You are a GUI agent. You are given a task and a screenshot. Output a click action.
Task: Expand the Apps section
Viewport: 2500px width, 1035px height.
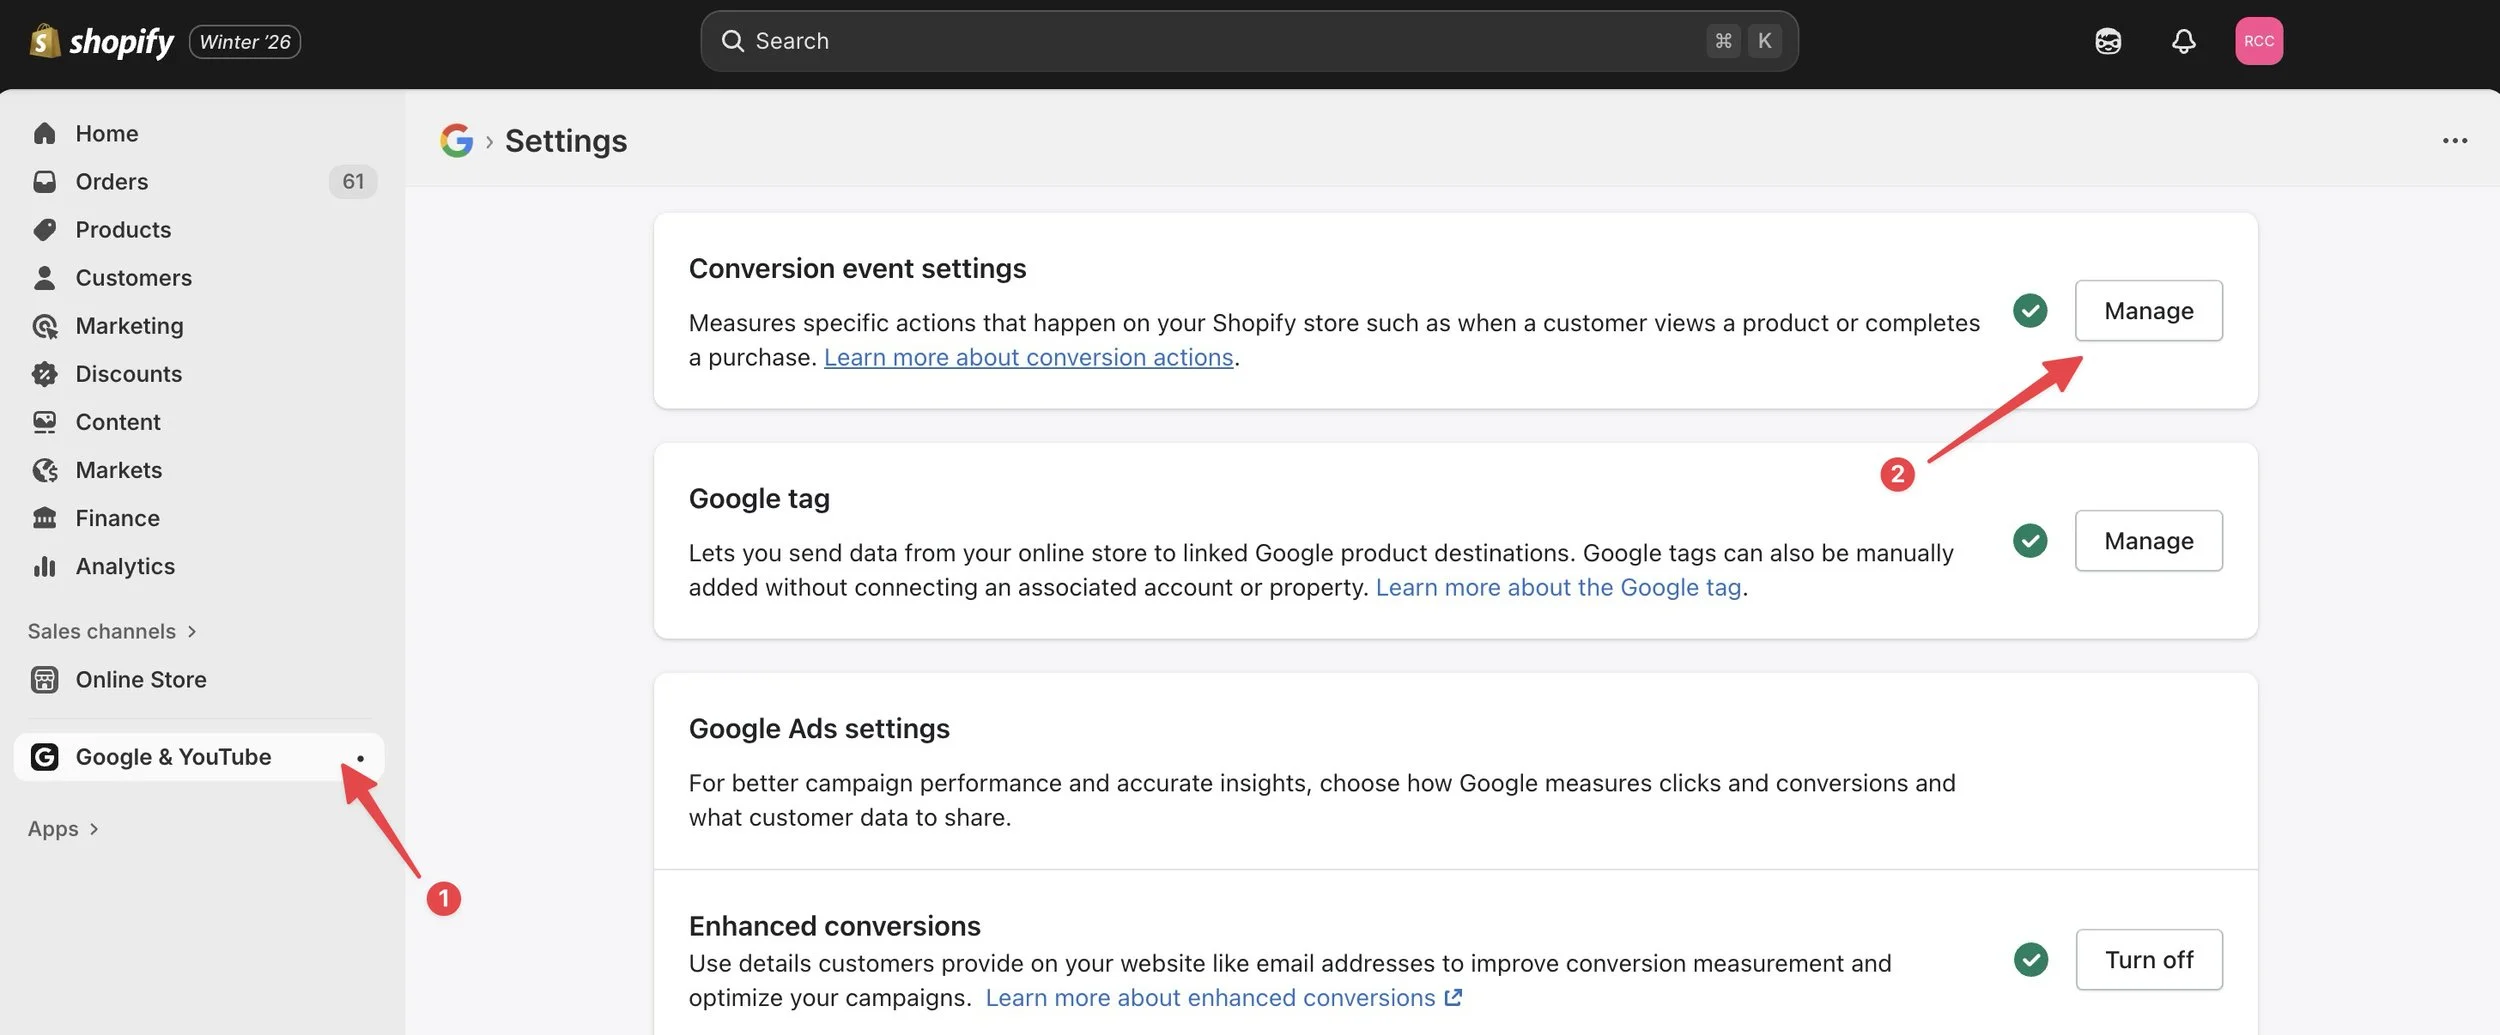52,828
